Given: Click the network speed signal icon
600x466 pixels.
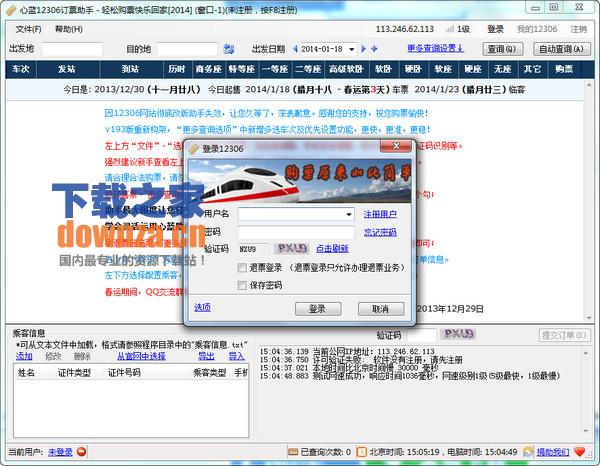Looking at the screenshot, I should tap(450, 29).
